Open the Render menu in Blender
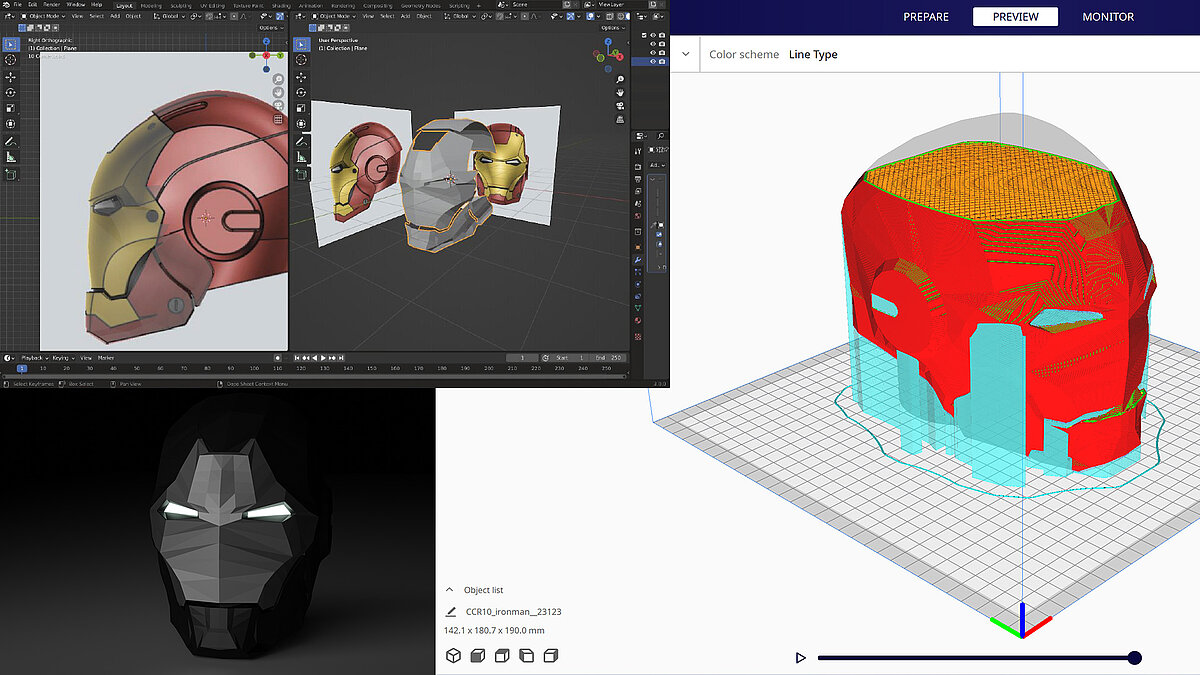This screenshot has height=675, width=1200. tap(51, 5)
